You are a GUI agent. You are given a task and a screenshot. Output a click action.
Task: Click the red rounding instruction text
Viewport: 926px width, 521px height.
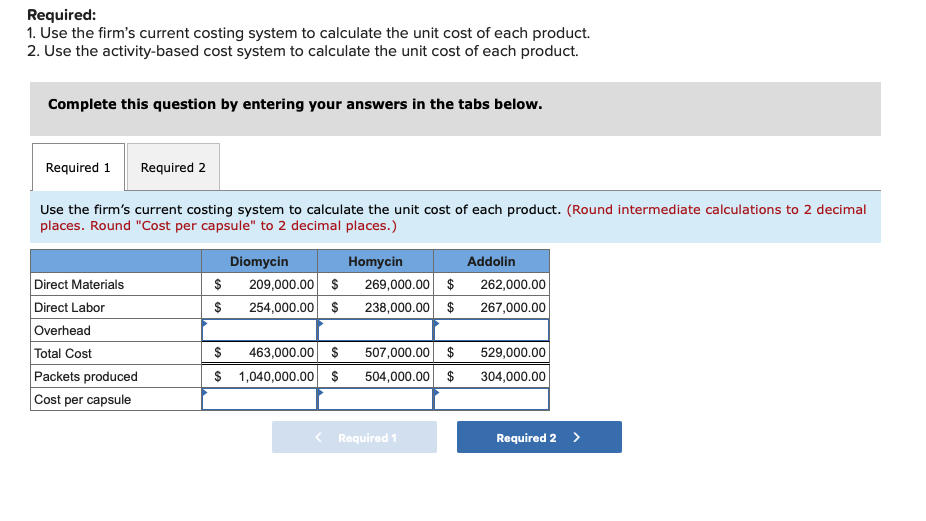click(453, 217)
